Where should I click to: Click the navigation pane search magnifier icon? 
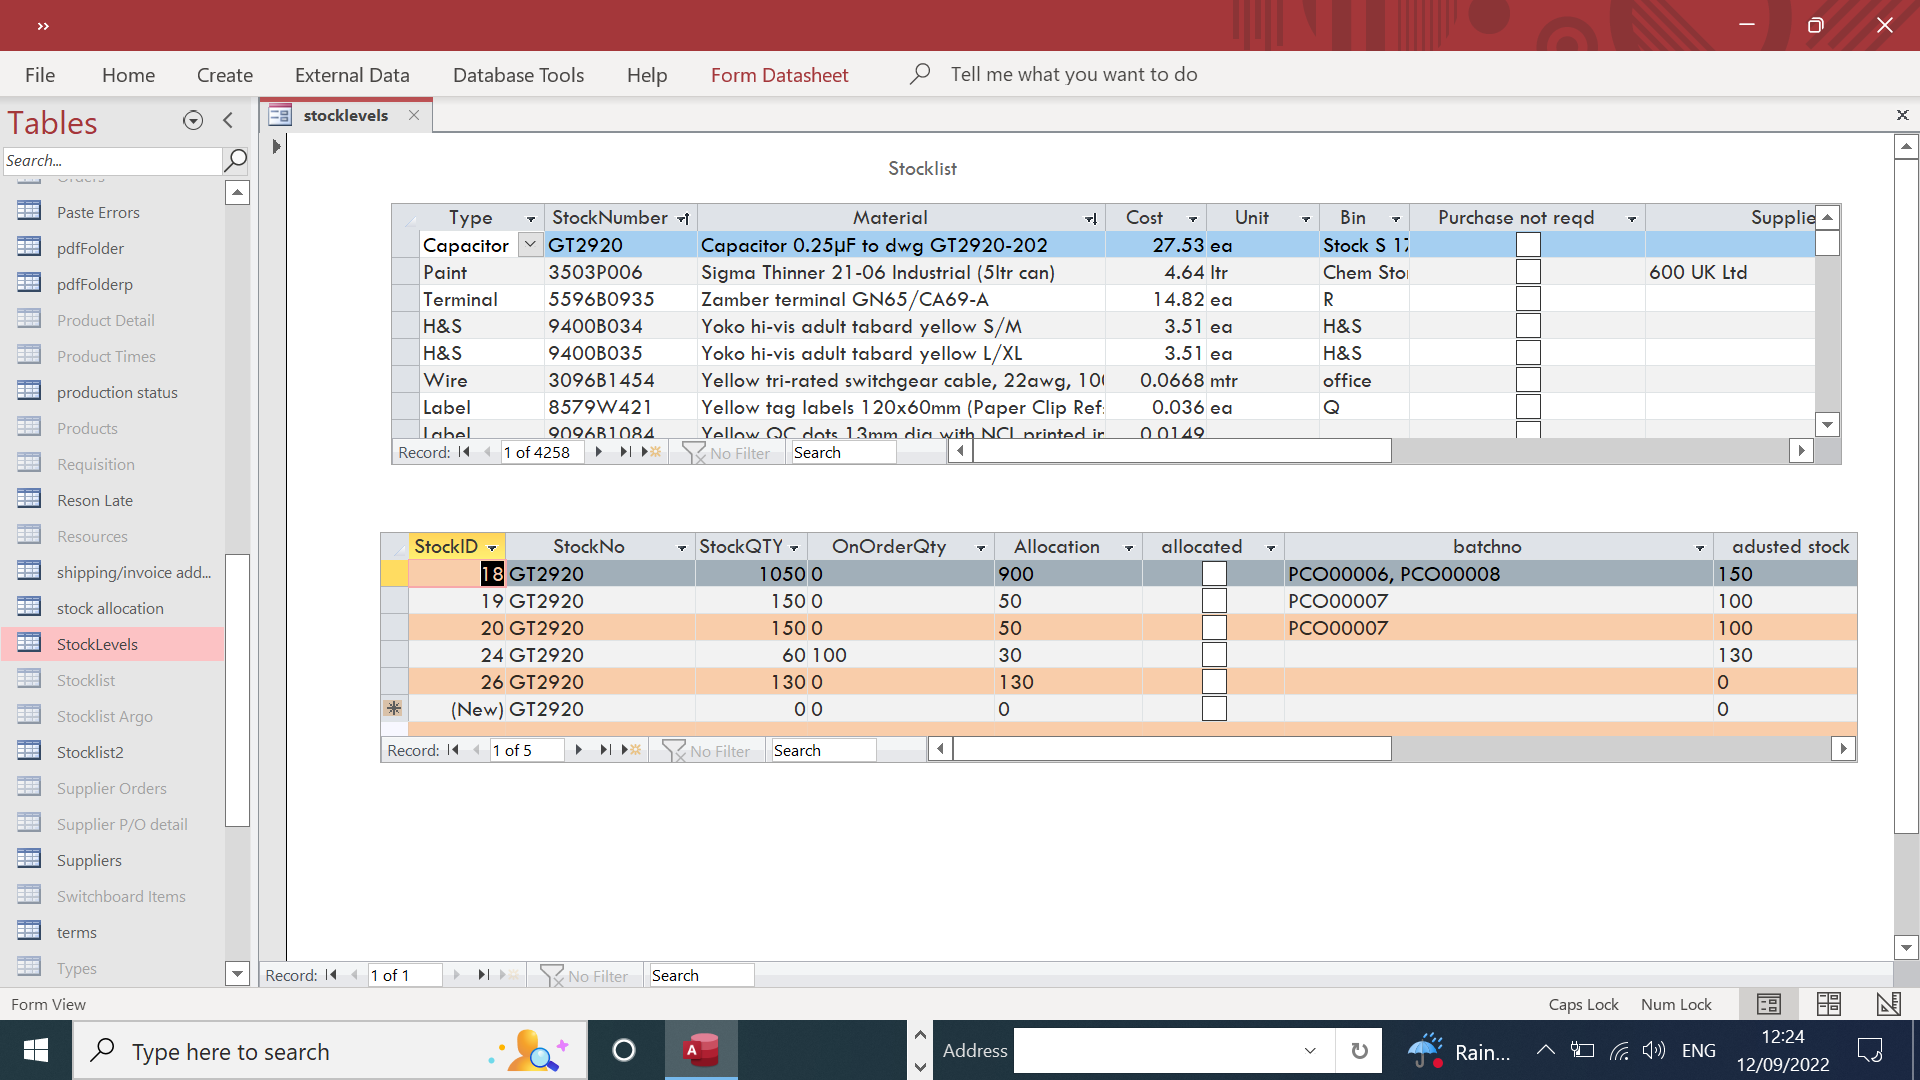[236, 160]
